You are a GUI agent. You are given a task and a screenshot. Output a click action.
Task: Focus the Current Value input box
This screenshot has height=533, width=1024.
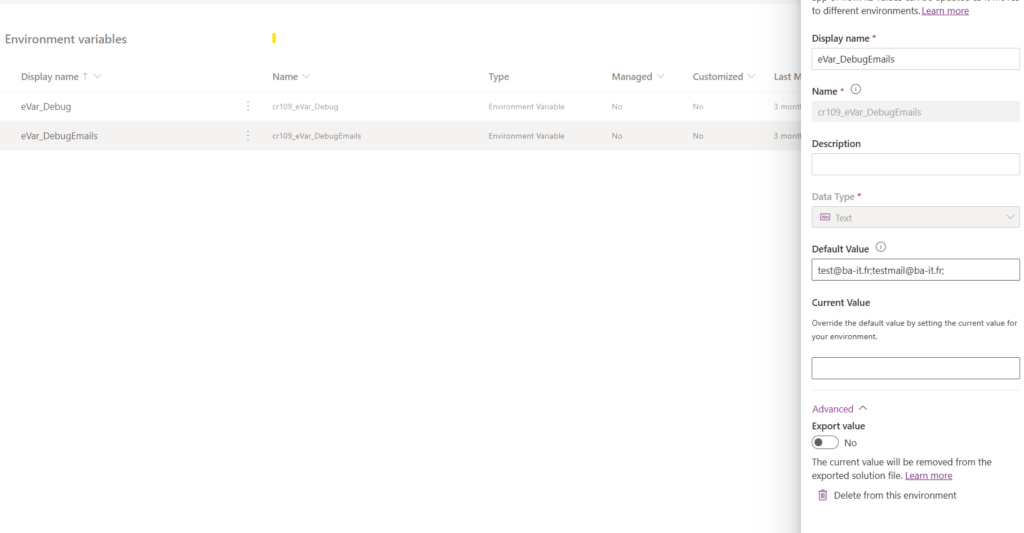pyautogui.click(x=915, y=368)
